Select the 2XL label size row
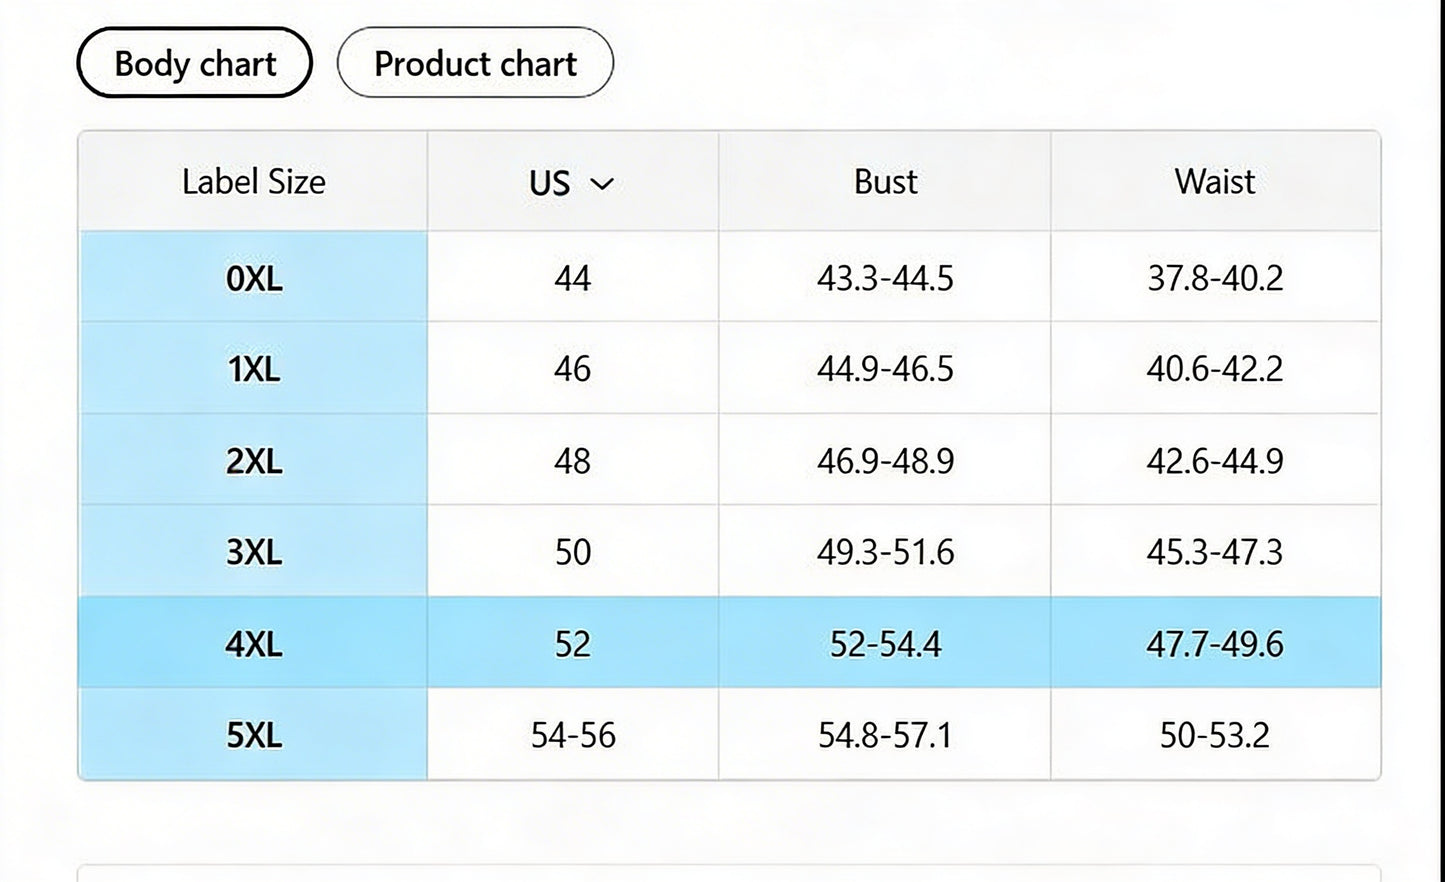 pos(254,461)
